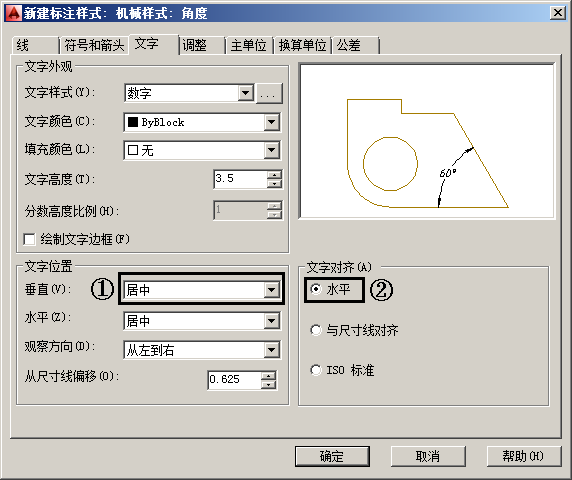Click the 取消 button
The image size is (572, 480).
tap(428, 456)
